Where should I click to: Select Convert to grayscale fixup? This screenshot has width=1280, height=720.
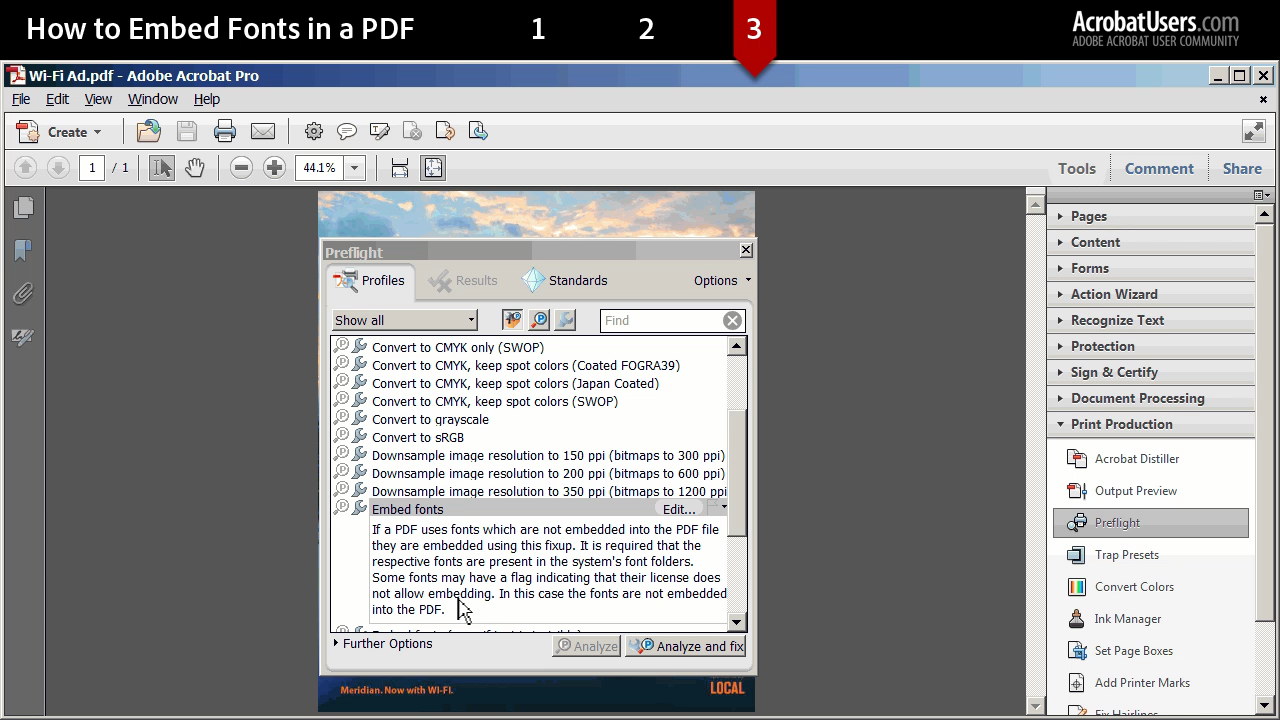pyautogui.click(x=430, y=420)
